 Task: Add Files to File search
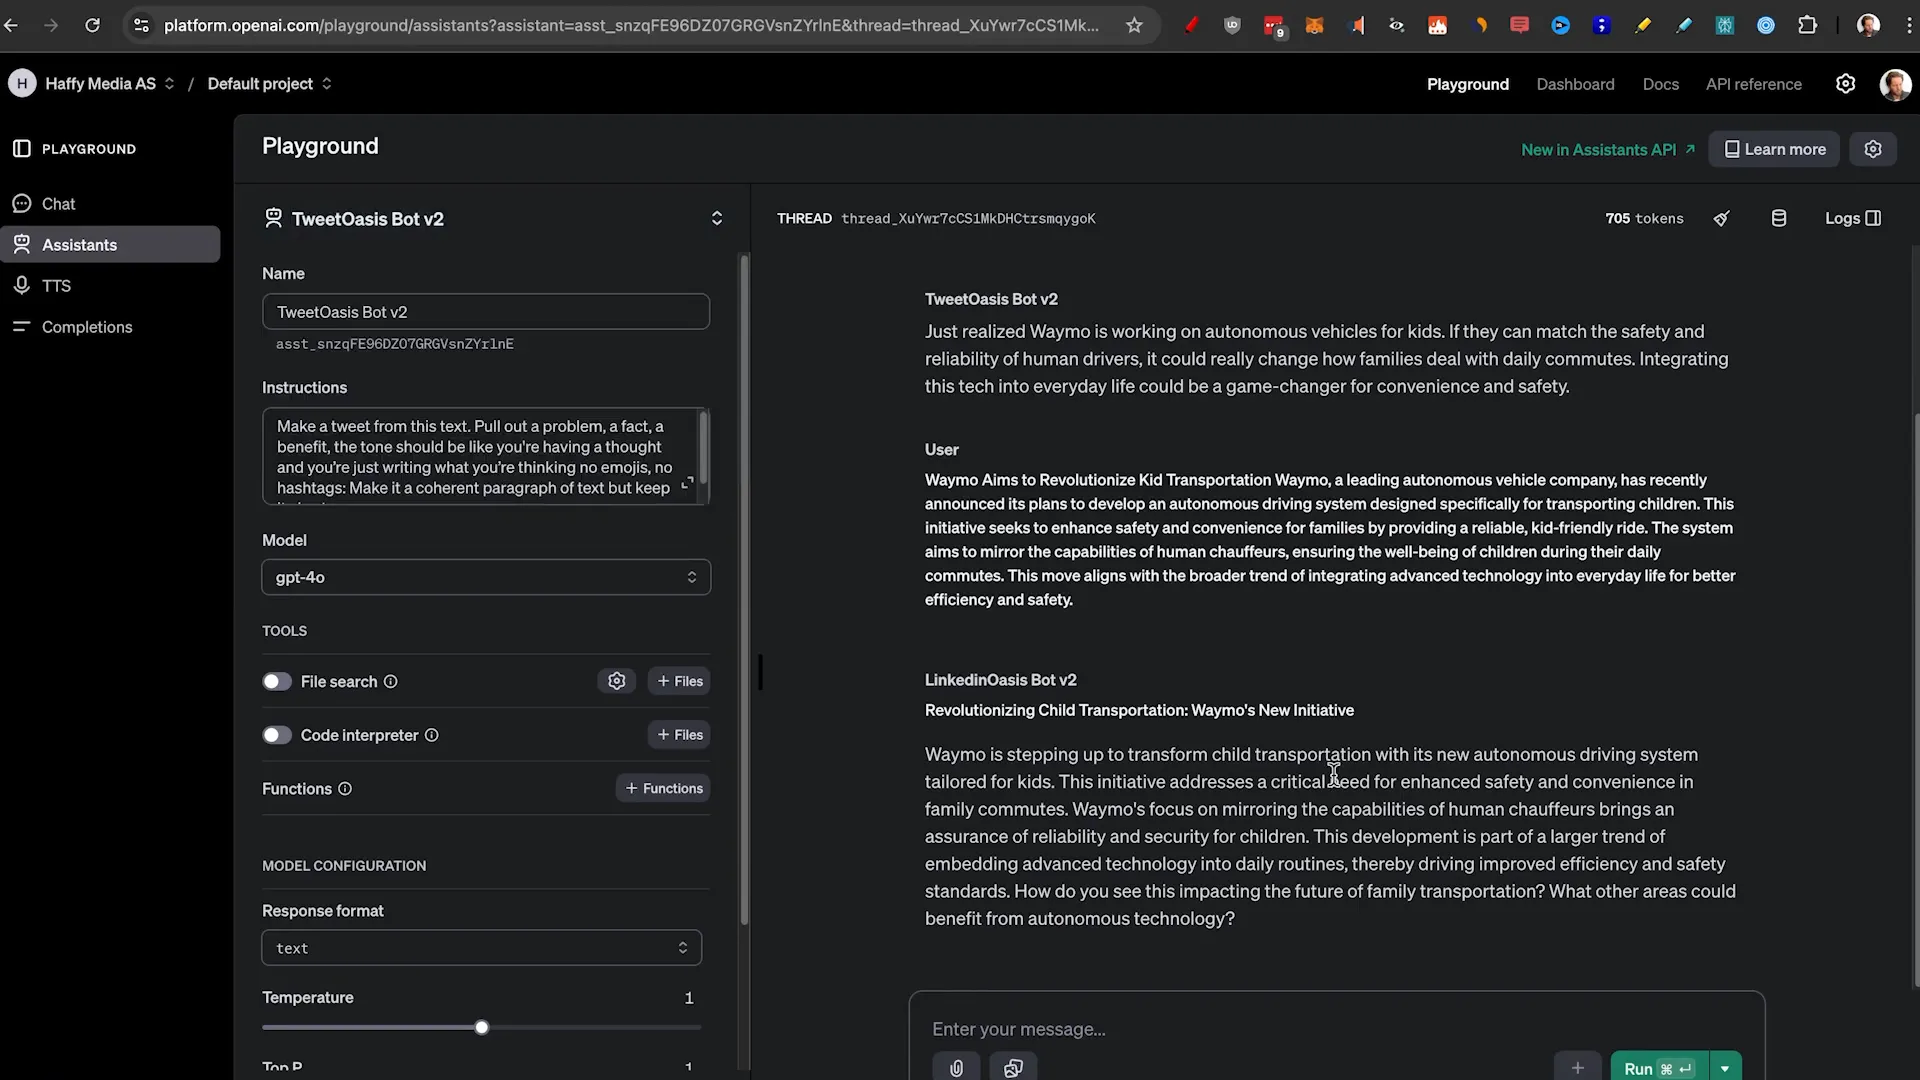click(x=680, y=681)
